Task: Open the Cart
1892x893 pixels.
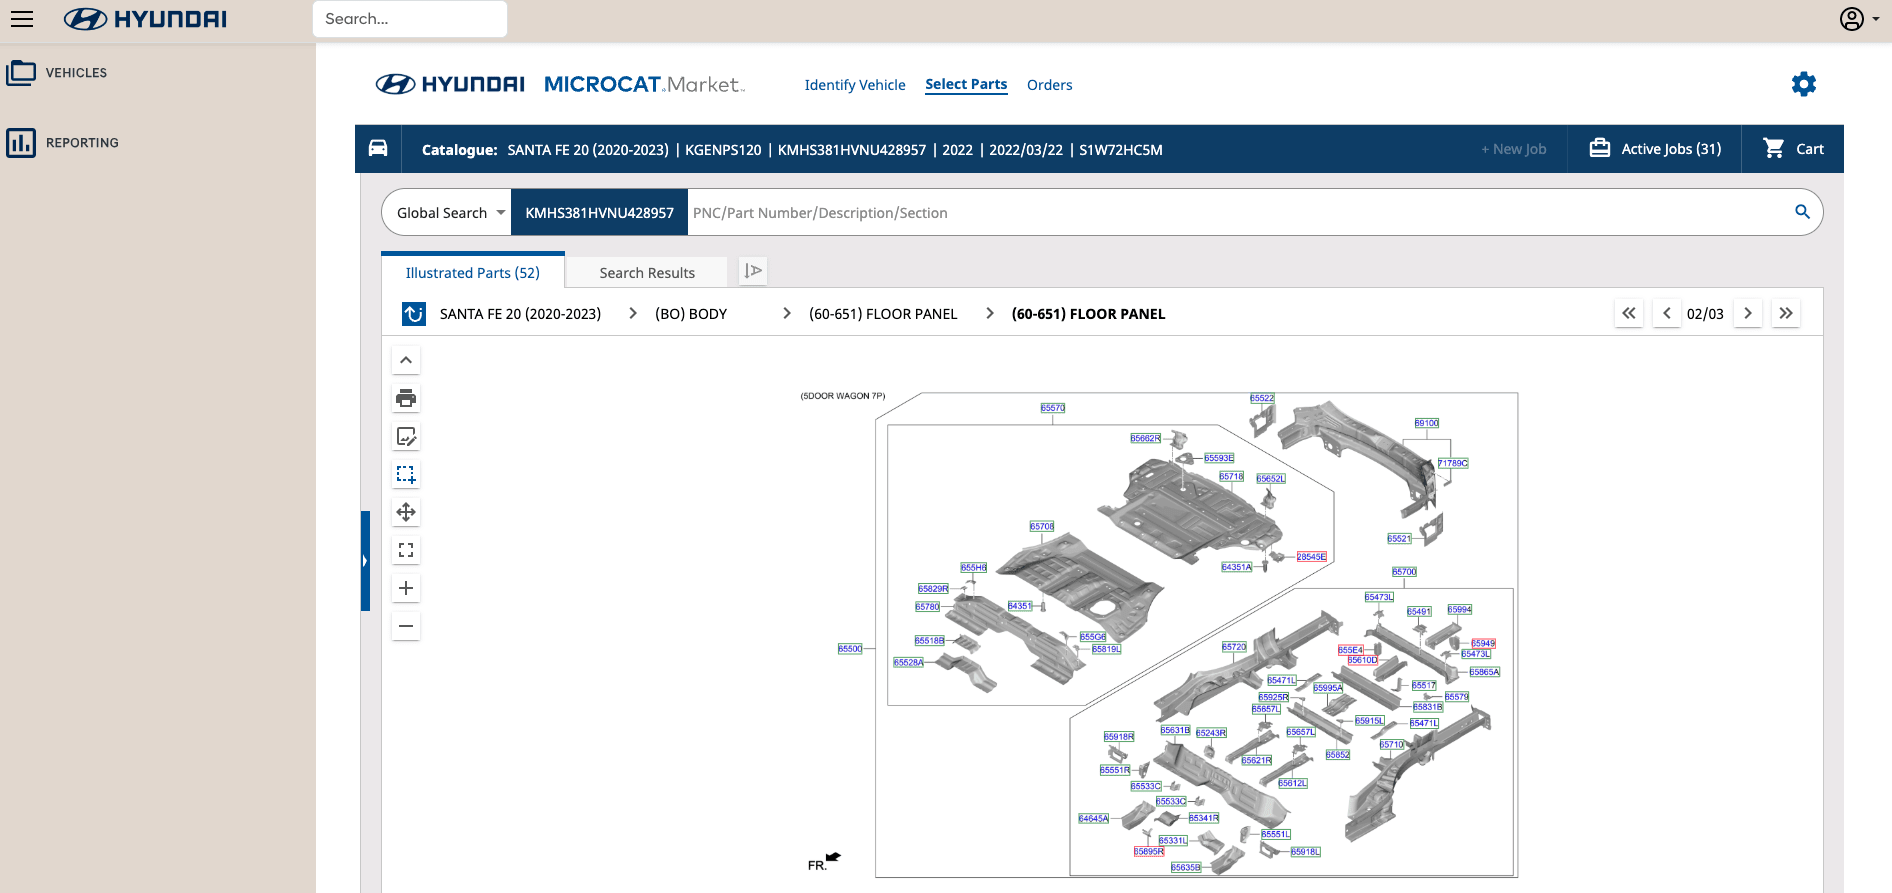Action: tap(1793, 149)
